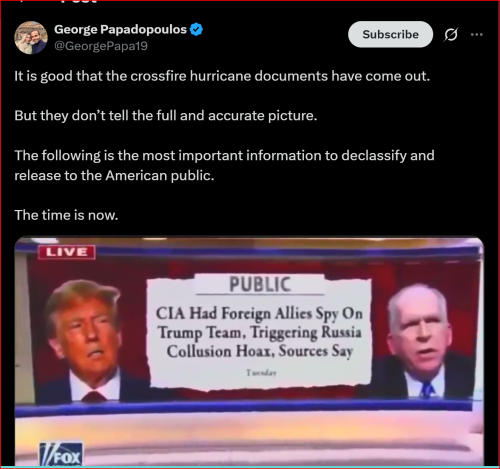Click the PUBLIC header in the video graphic
Viewport: 500px width, 469px height.
pyautogui.click(x=260, y=284)
